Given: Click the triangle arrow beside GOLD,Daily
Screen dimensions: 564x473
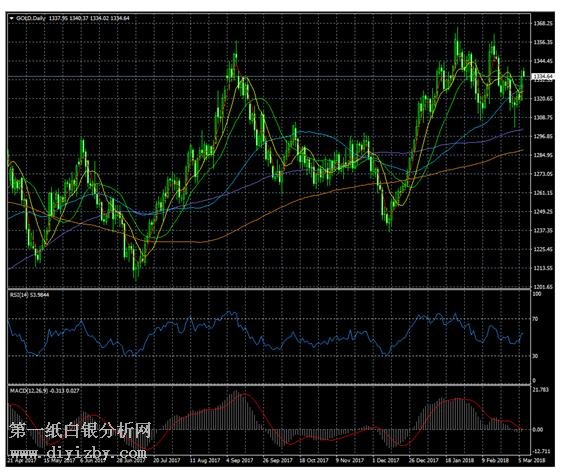Looking at the screenshot, I should (12, 18).
